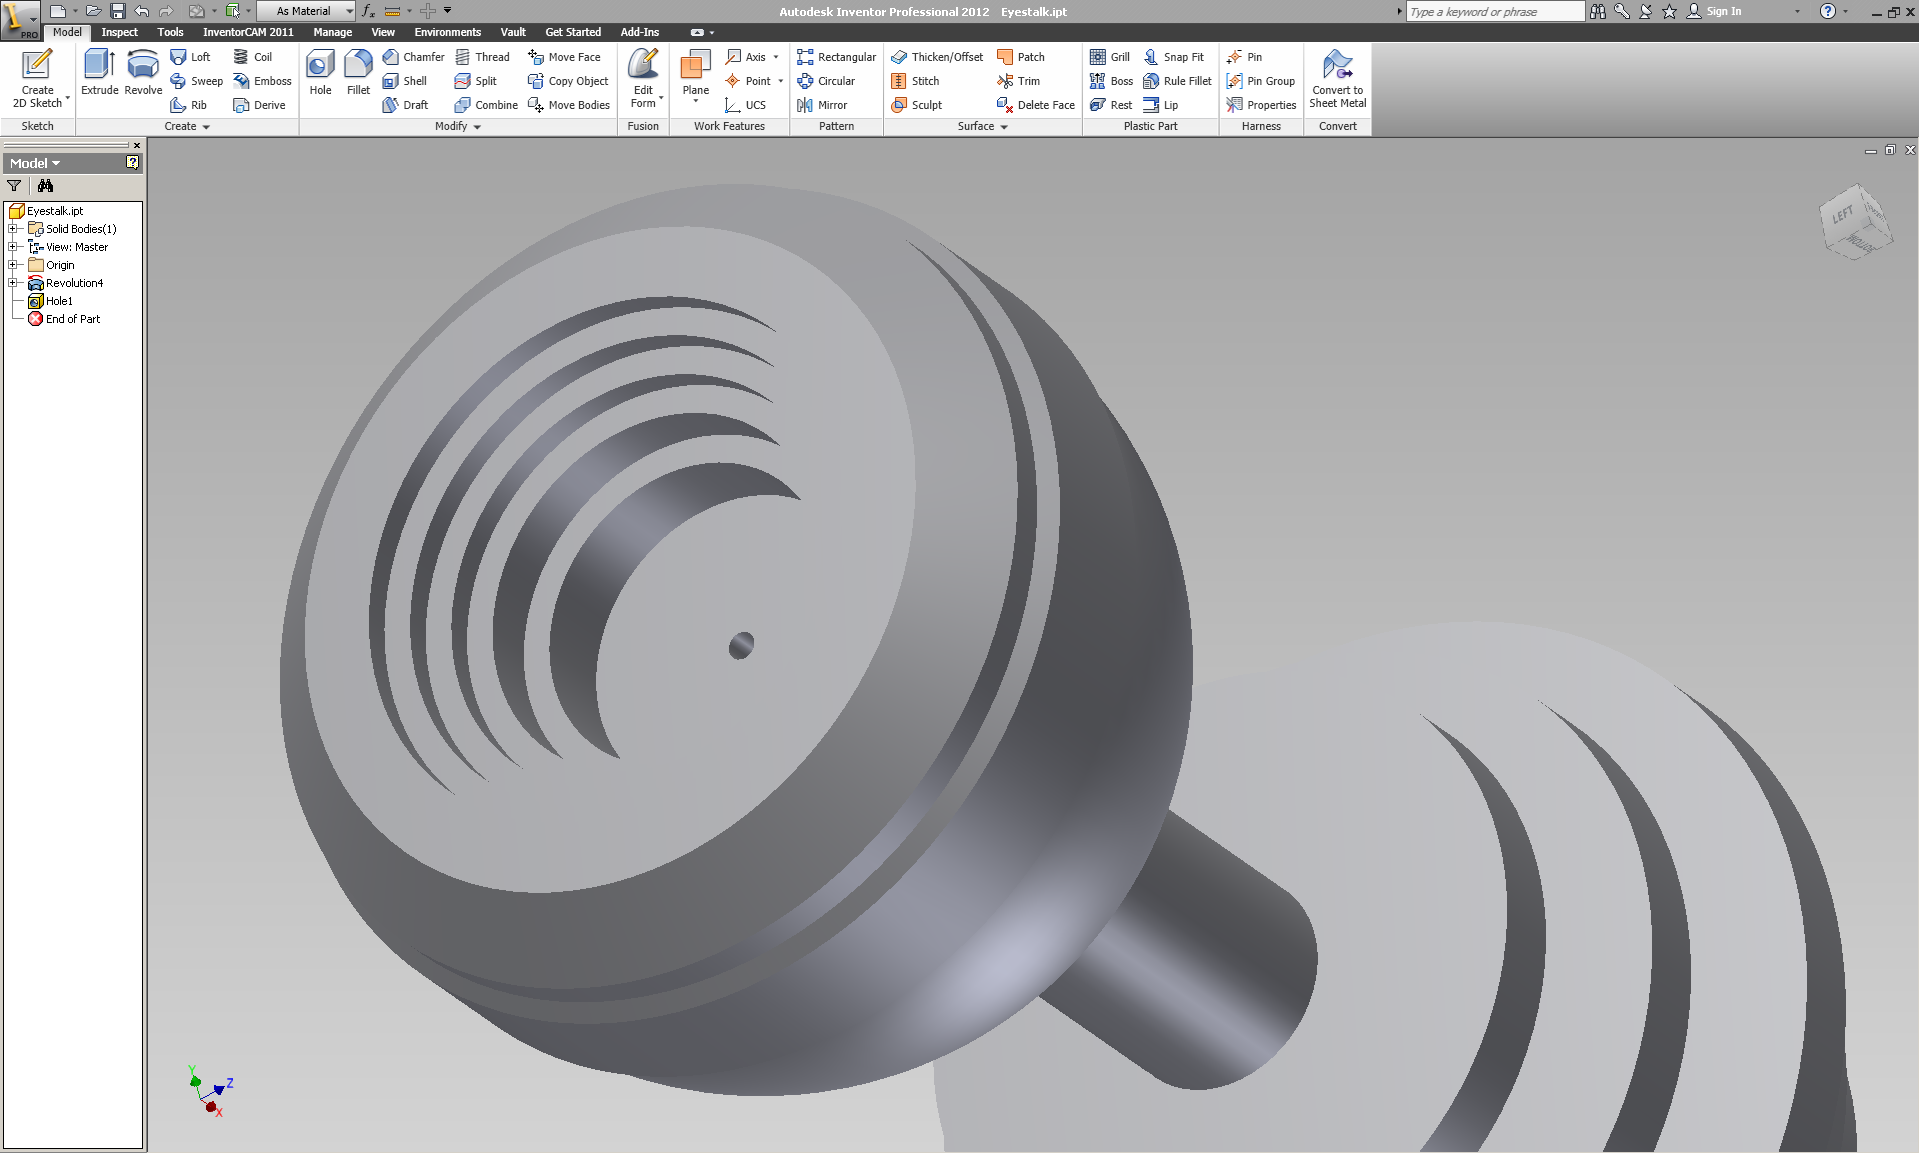Select the Rule Fillet tool
Image resolution: width=1919 pixels, height=1153 pixels.
pyautogui.click(x=1177, y=81)
